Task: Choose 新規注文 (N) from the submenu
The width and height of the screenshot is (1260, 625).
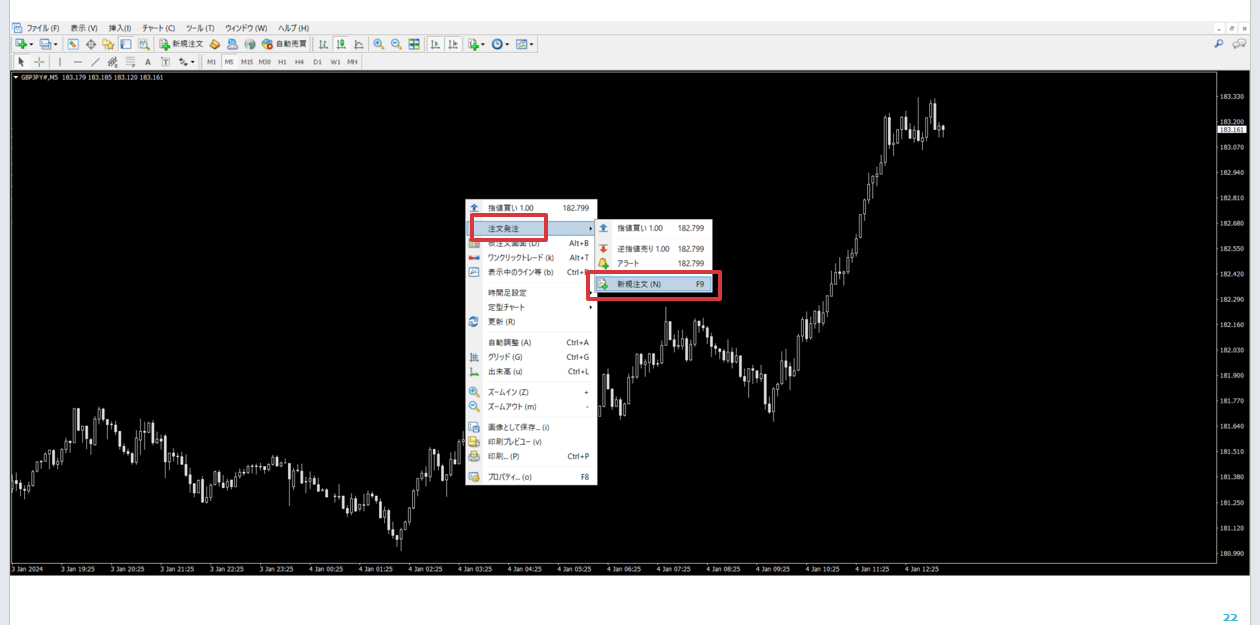Action: point(640,284)
